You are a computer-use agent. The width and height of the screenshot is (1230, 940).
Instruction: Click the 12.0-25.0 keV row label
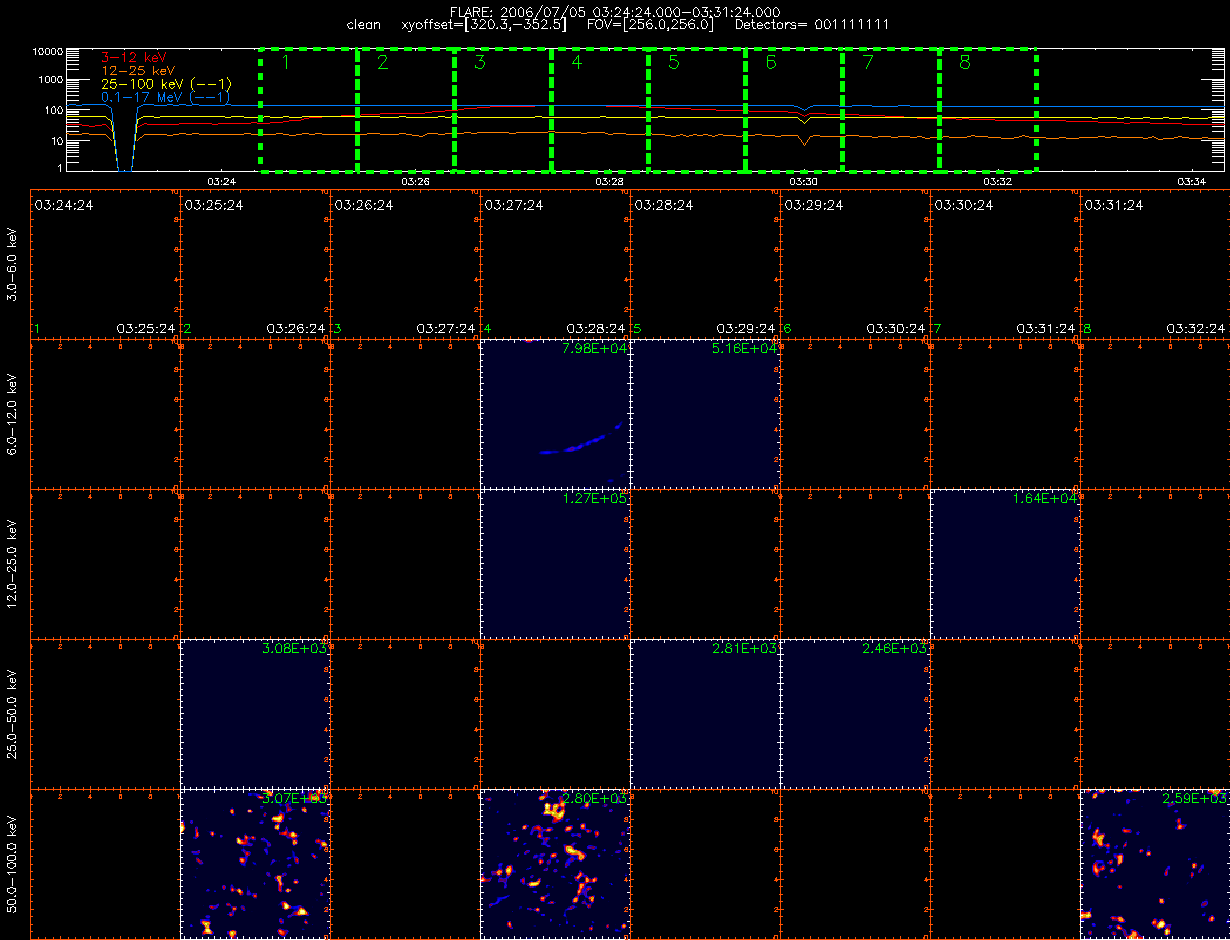pos(12,564)
